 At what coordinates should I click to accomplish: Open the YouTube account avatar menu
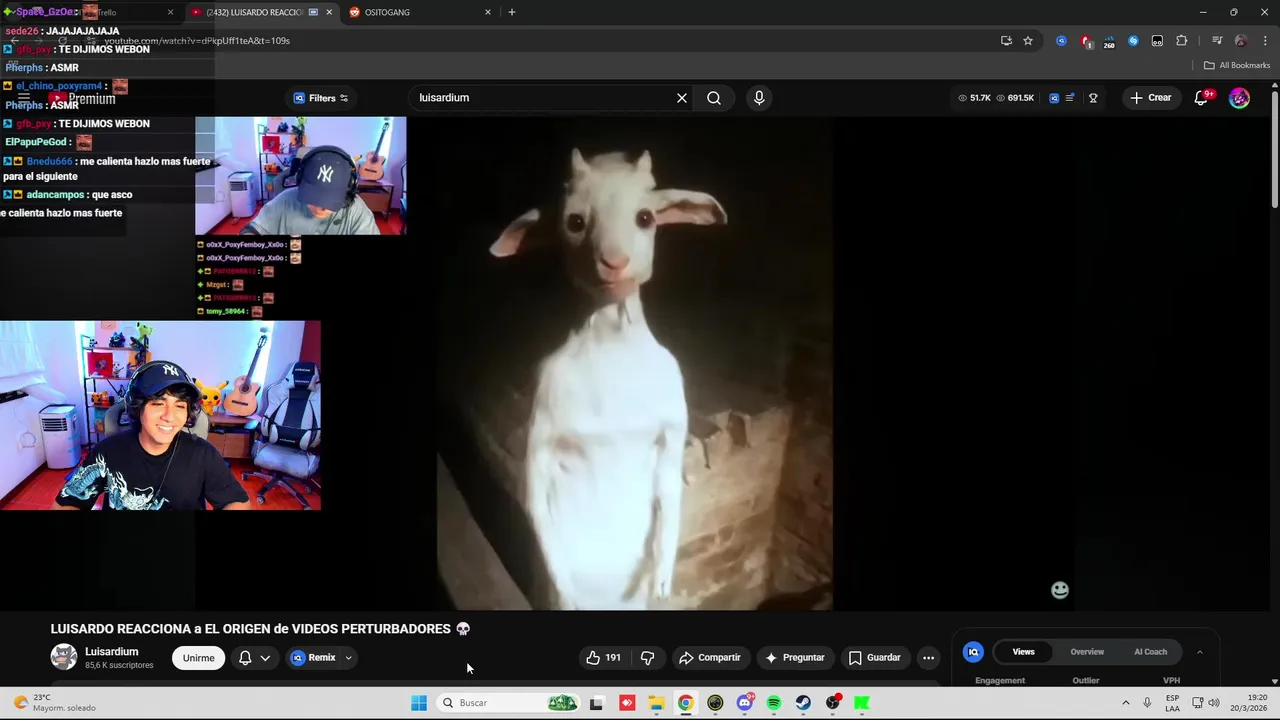1239,98
